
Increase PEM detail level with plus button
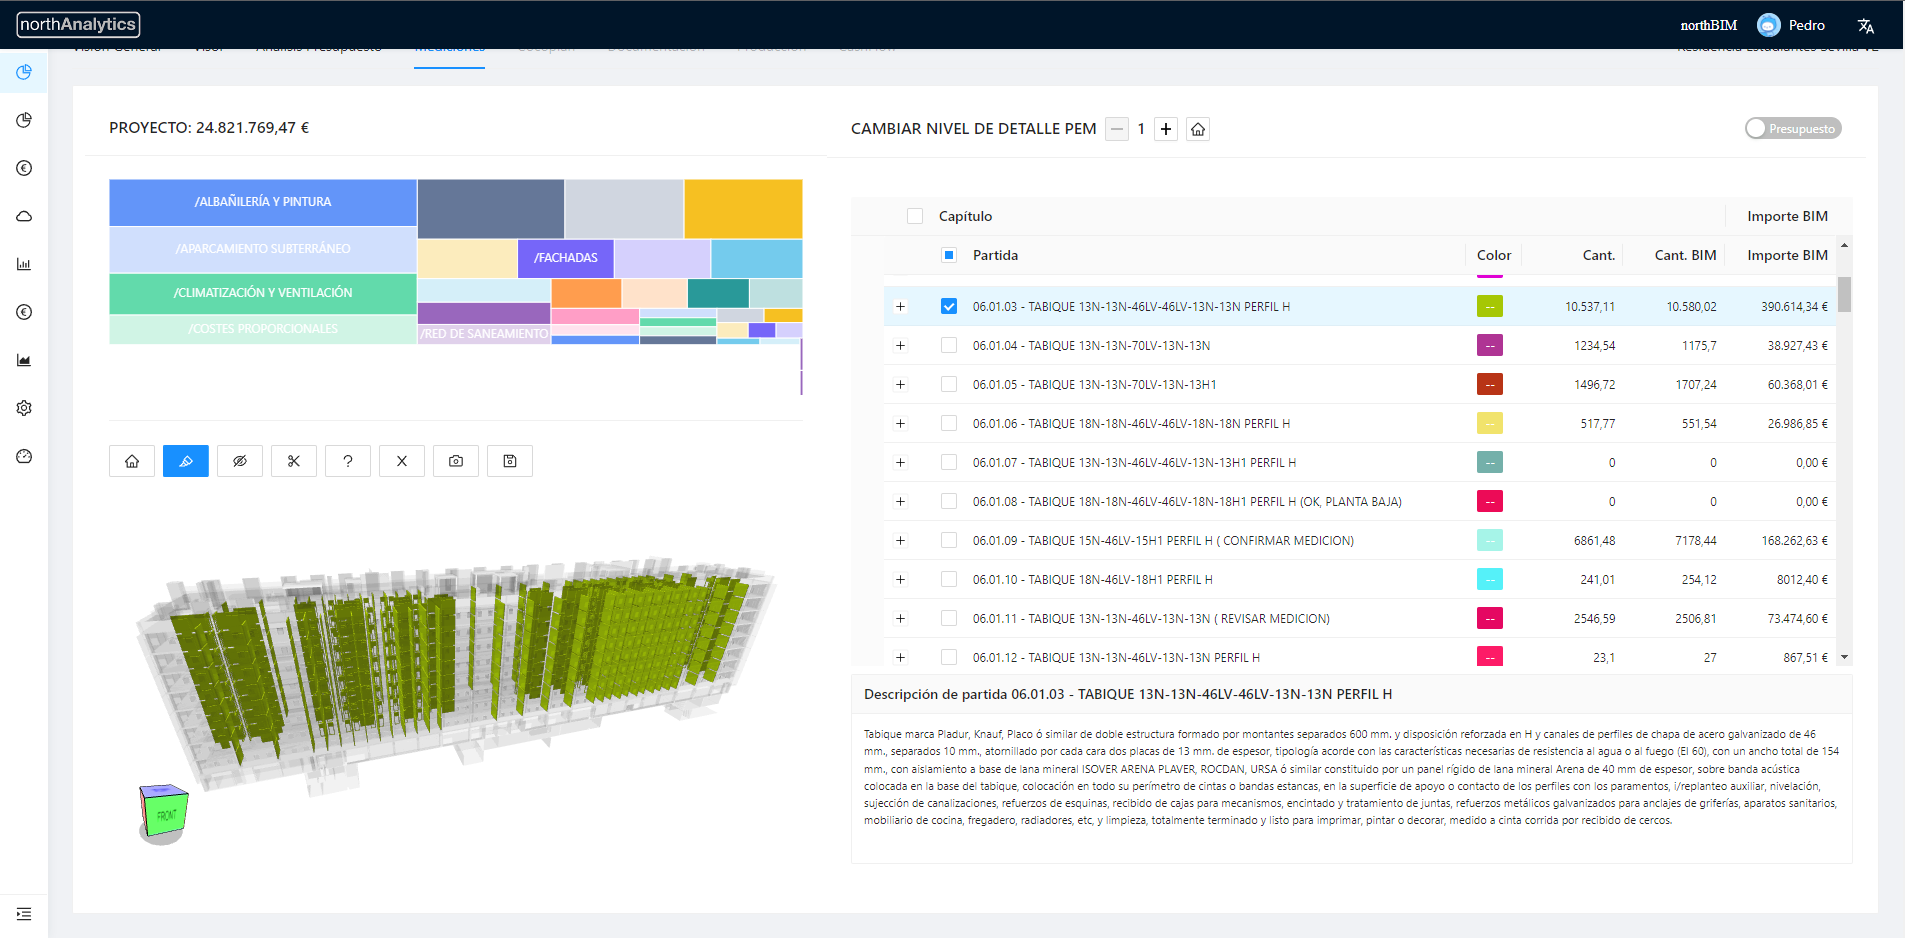(x=1166, y=129)
